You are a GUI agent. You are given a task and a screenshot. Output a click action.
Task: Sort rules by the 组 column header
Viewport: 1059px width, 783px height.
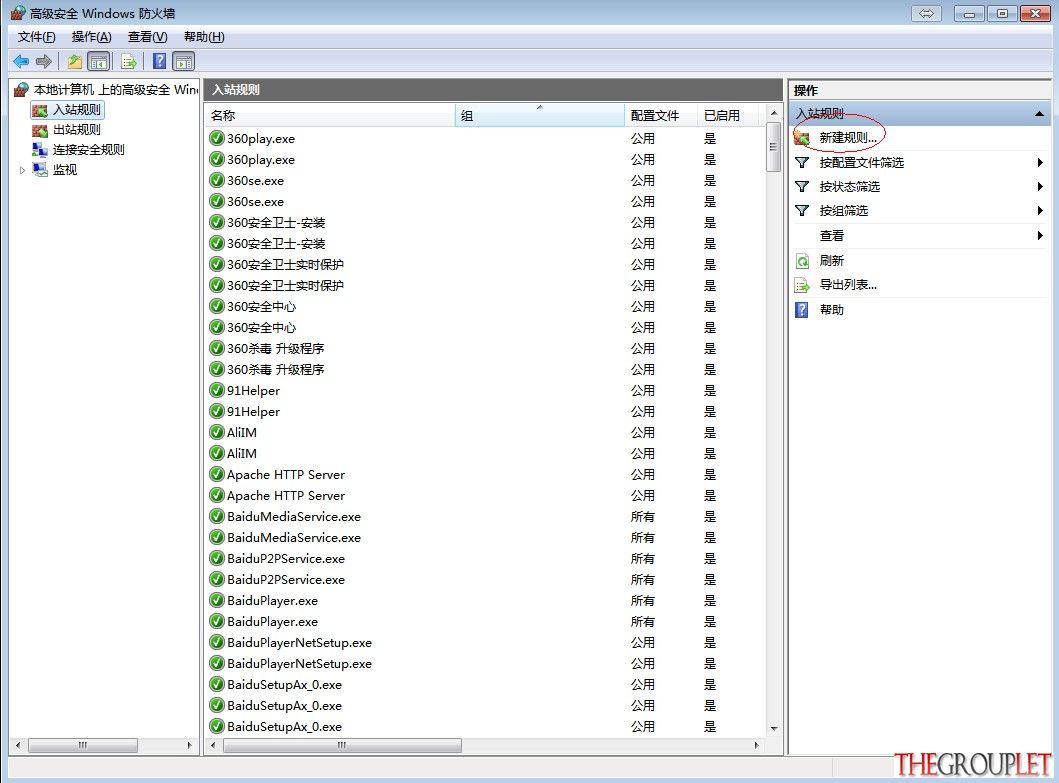coord(540,116)
